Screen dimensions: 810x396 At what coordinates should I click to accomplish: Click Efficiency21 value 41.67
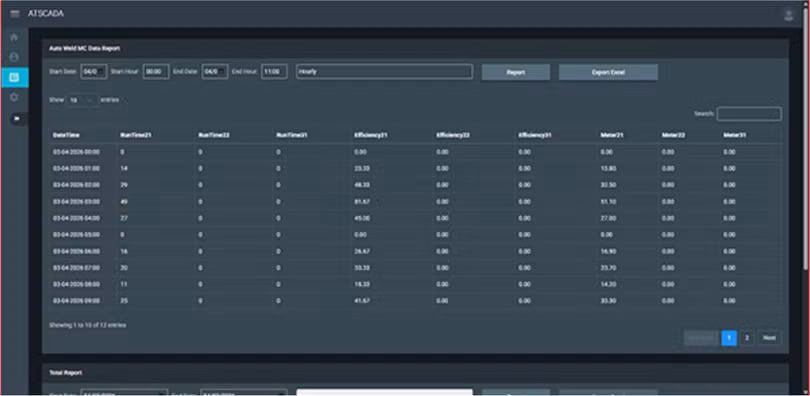point(362,300)
